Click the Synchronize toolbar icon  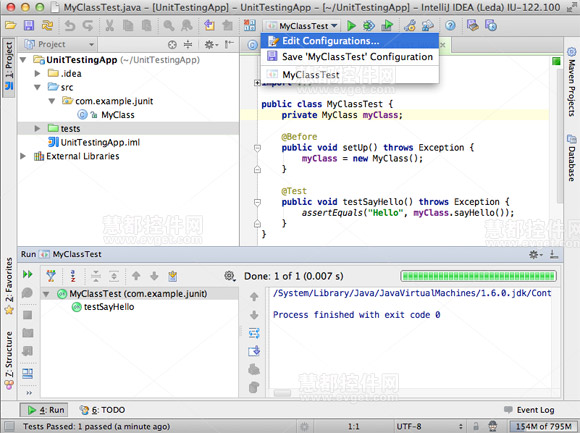coord(47,26)
